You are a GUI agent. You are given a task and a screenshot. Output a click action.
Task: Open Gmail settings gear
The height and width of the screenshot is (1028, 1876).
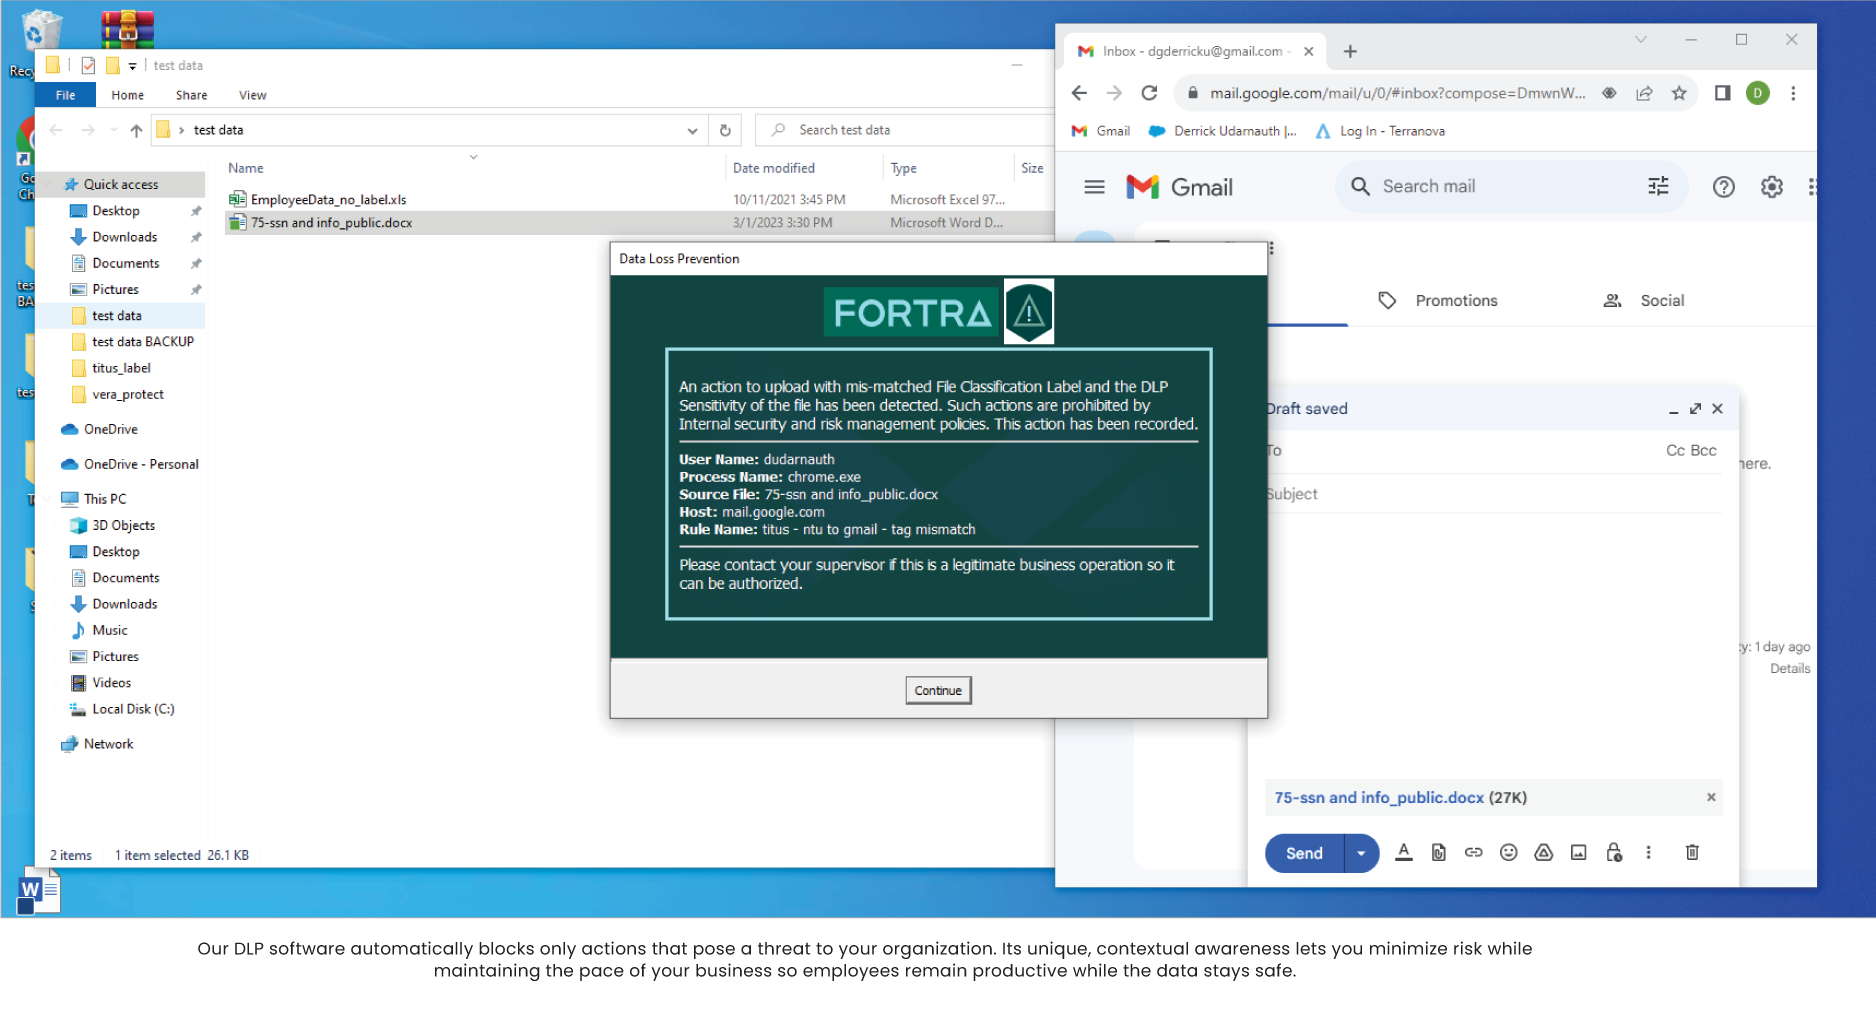(x=1771, y=186)
